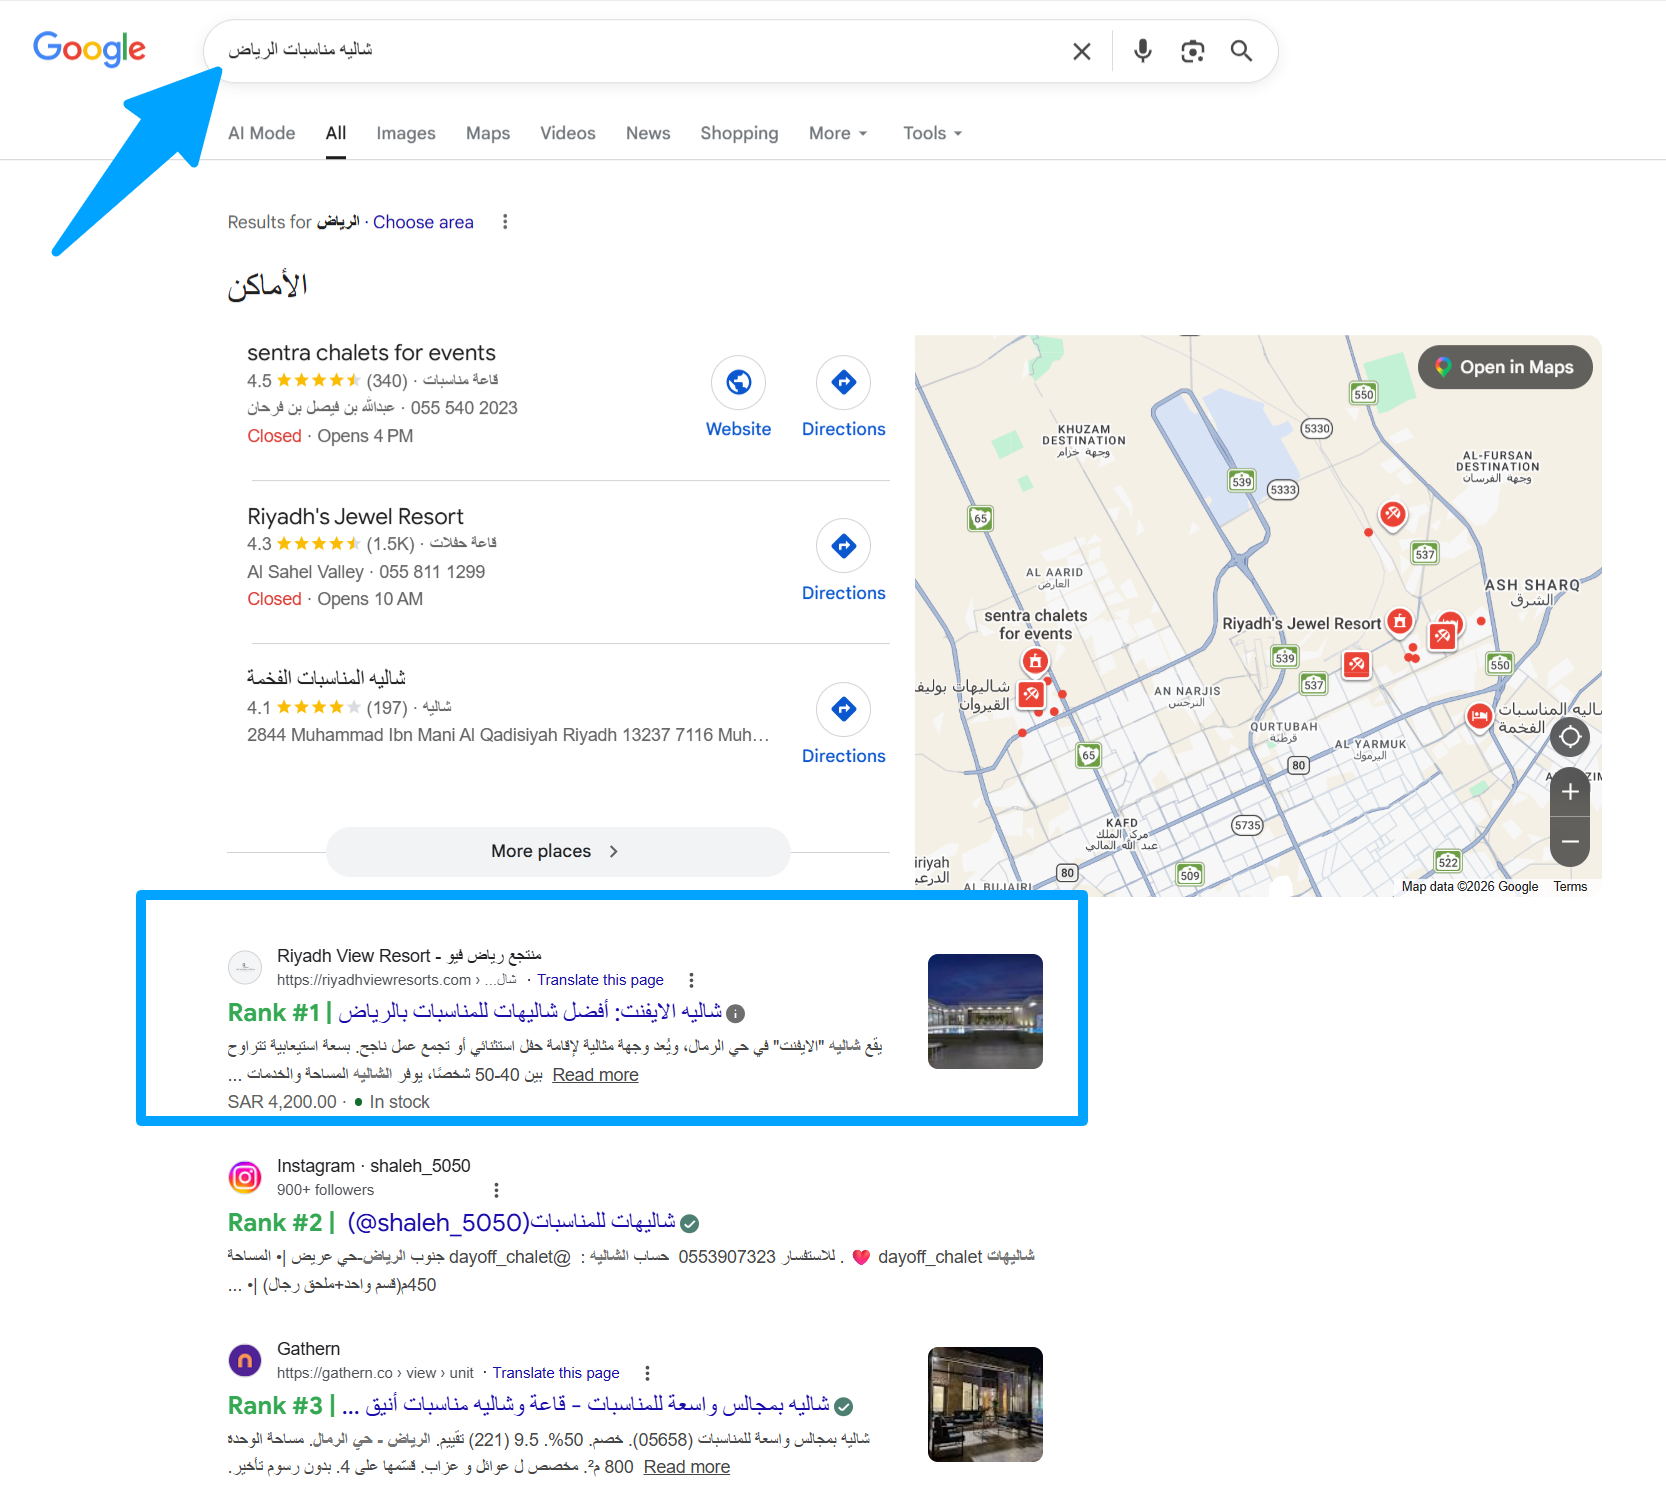The width and height of the screenshot is (1666, 1505).
Task: Click the magnifying glass search icon
Action: (1241, 51)
